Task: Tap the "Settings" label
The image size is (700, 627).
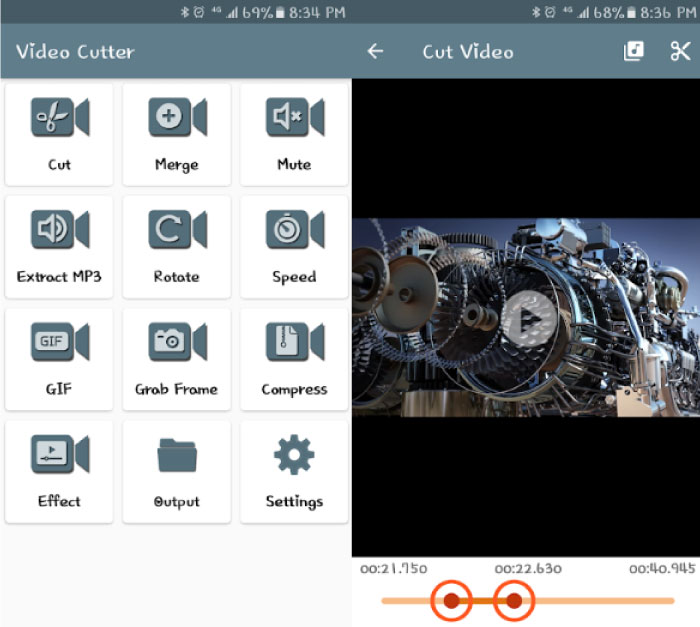Action: pos(294,502)
